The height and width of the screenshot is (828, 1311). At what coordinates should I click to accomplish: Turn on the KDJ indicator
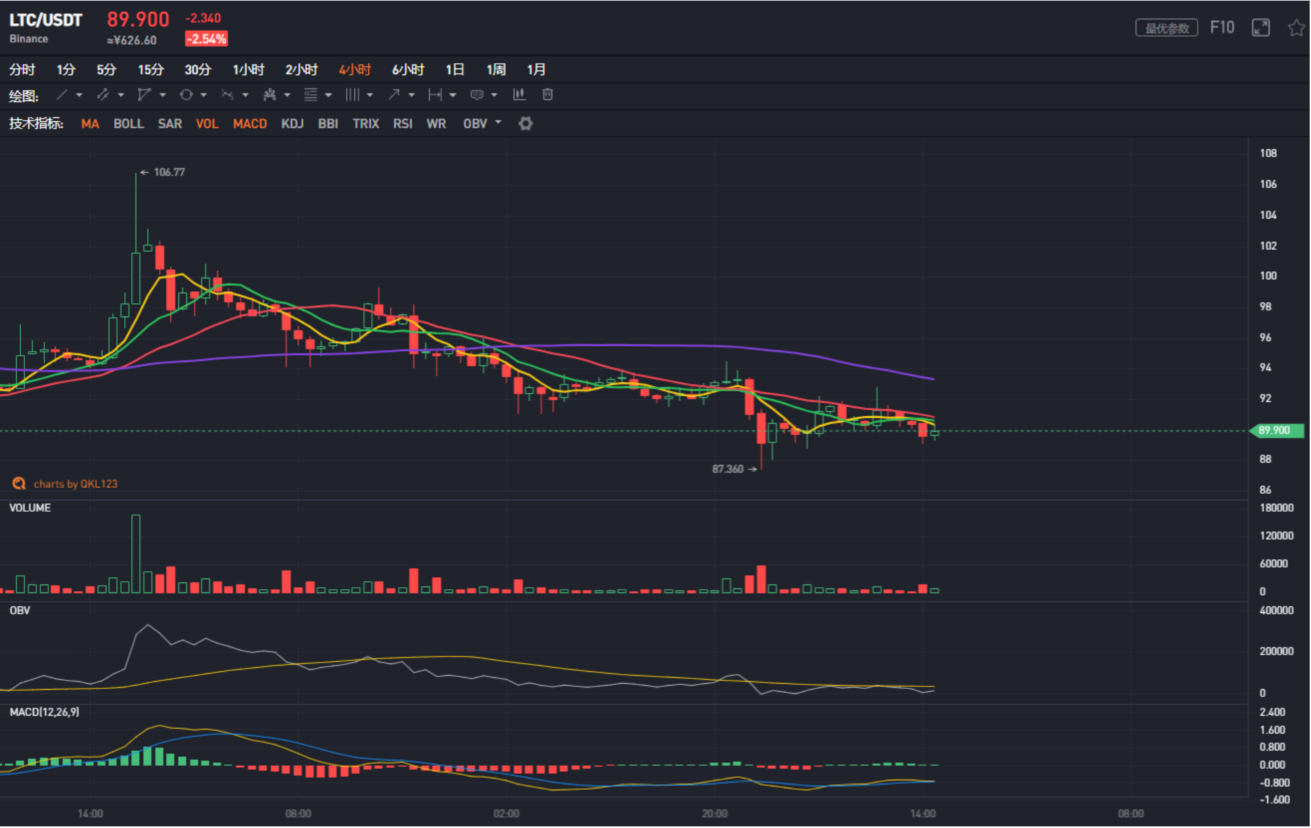pyautogui.click(x=292, y=124)
